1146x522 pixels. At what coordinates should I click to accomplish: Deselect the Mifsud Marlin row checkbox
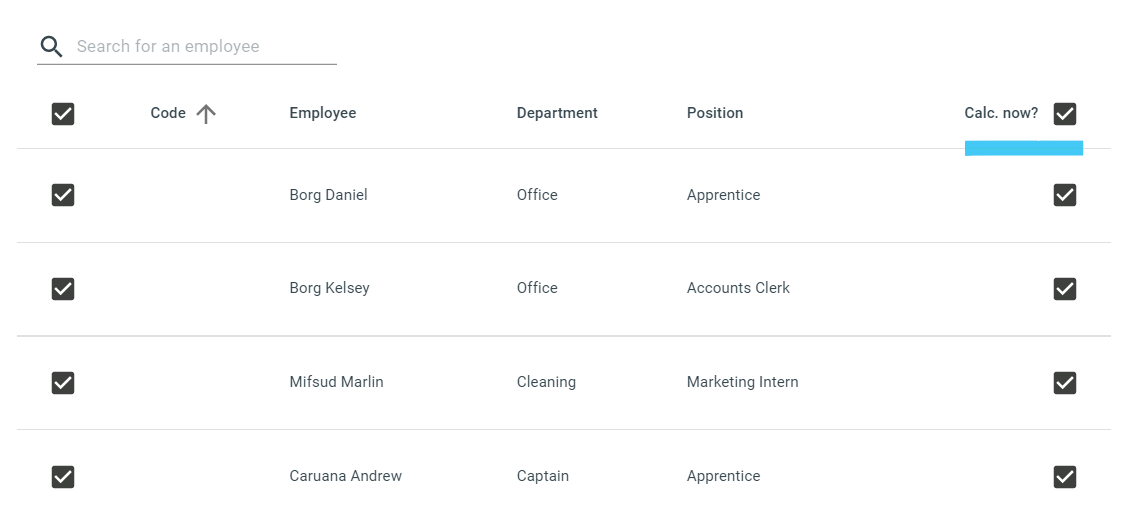pos(63,382)
